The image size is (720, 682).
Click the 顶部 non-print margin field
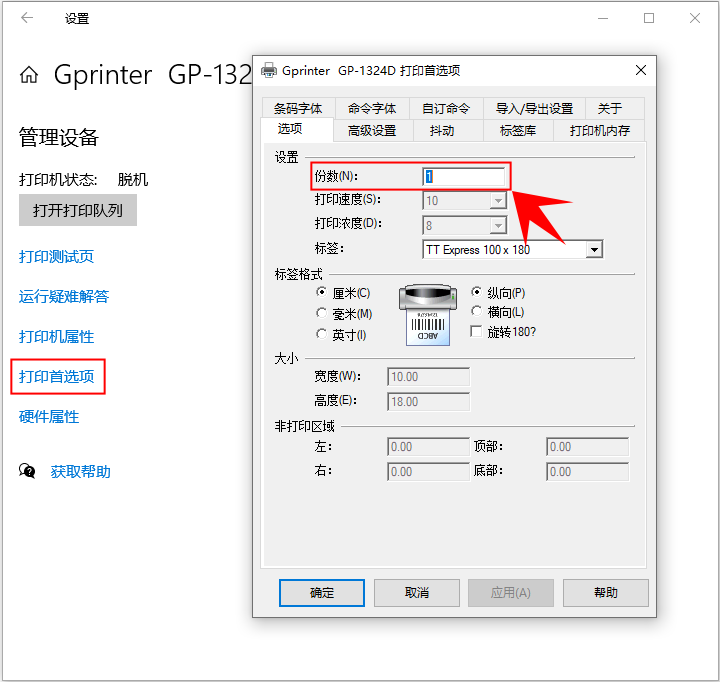pos(587,446)
